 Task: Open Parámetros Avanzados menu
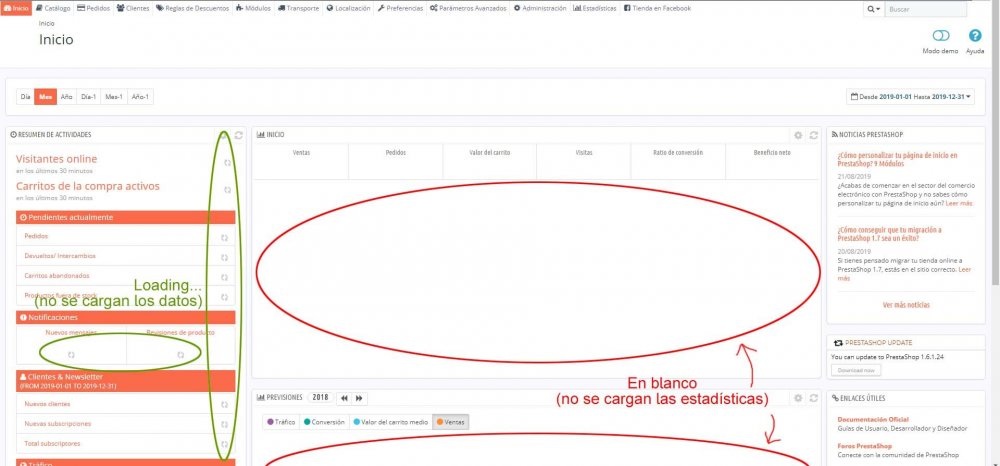tap(468, 8)
